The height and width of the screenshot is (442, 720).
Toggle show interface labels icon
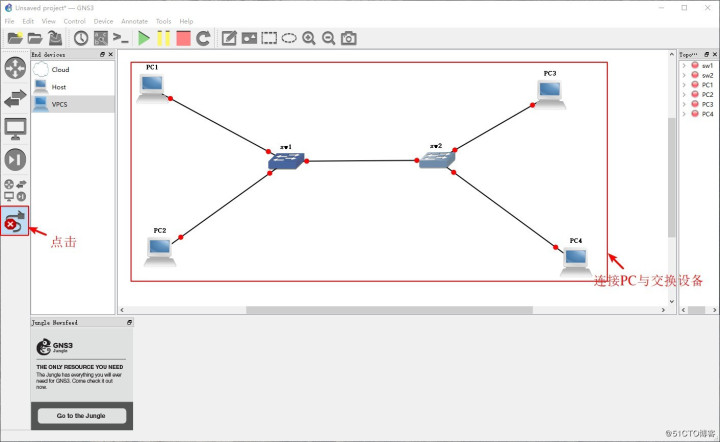click(x=101, y=38)
